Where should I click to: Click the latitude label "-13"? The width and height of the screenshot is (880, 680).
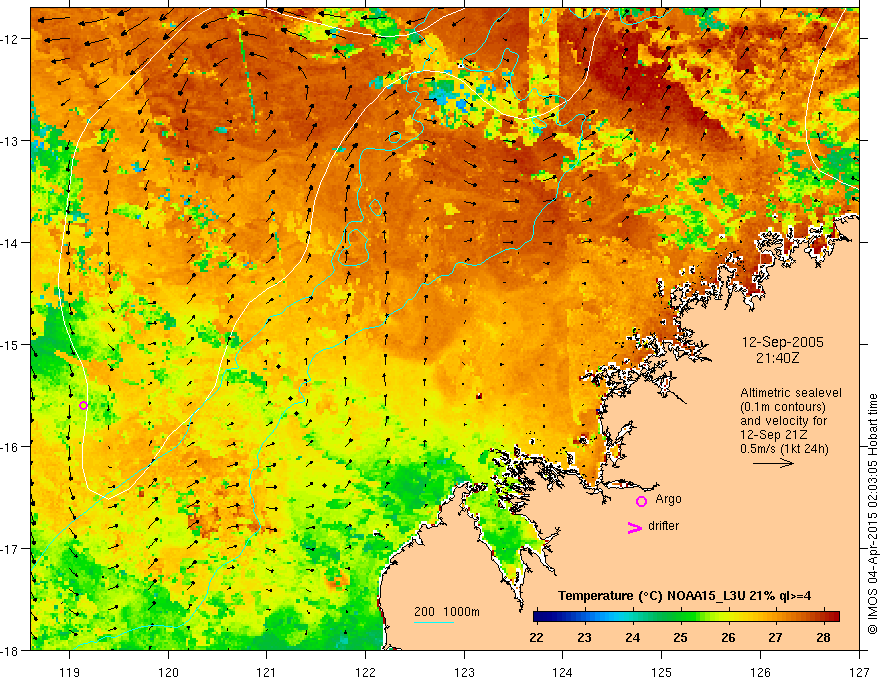tap(11, 141)
